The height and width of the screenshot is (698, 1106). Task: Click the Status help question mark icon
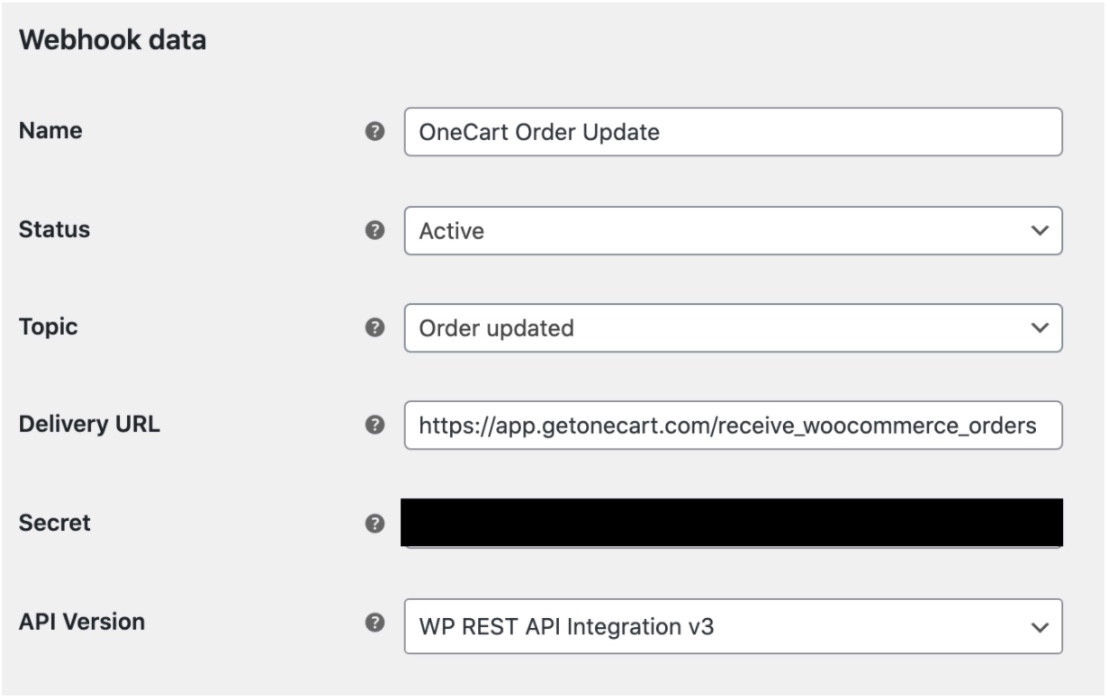(372, 230)
